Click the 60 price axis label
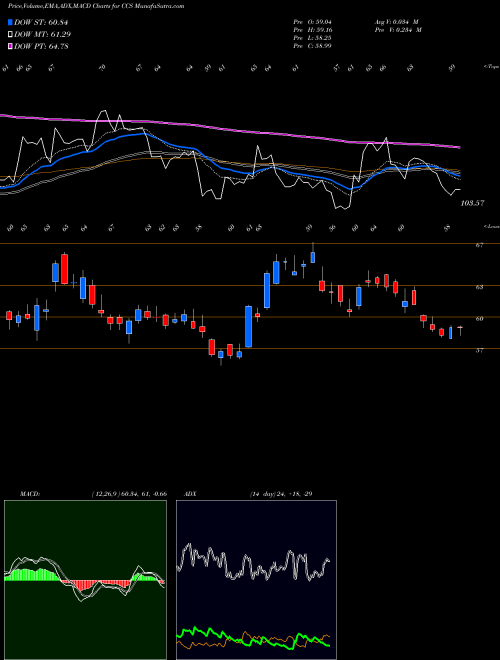The height and width of the screenshot is (660, 500). tap(479, 319)
